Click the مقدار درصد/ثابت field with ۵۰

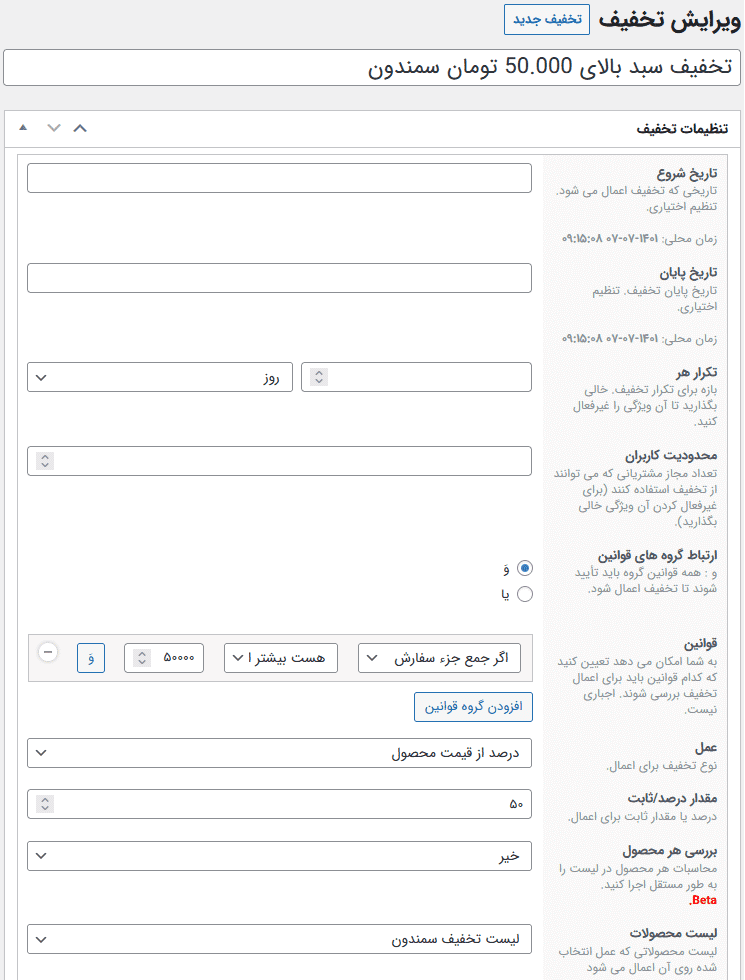pyautogui.click(x=279, y=804)
